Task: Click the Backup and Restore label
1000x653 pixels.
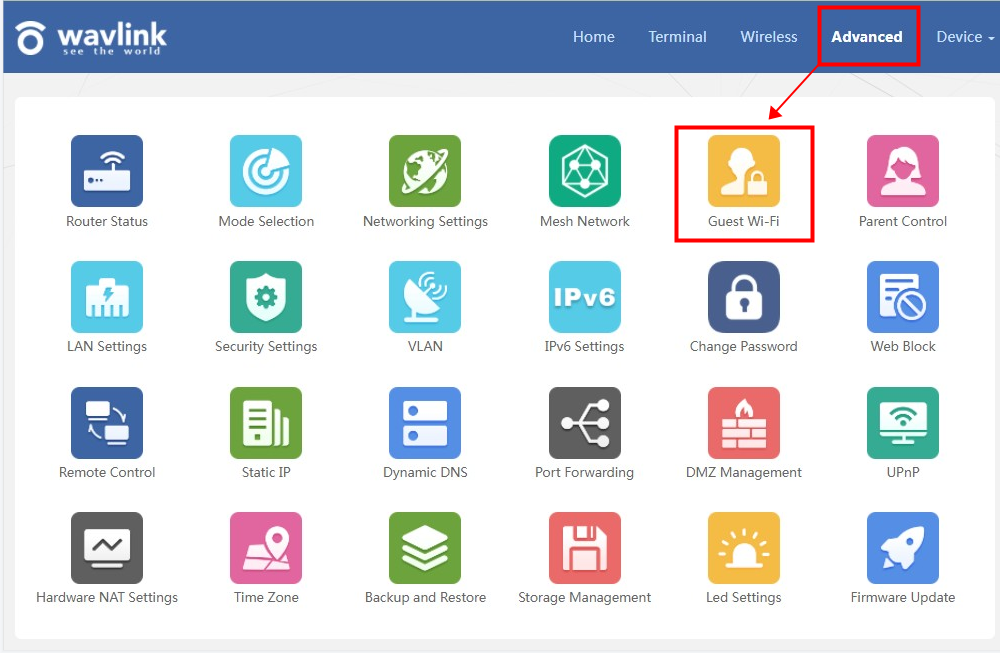Action: [x=425, y=598]
